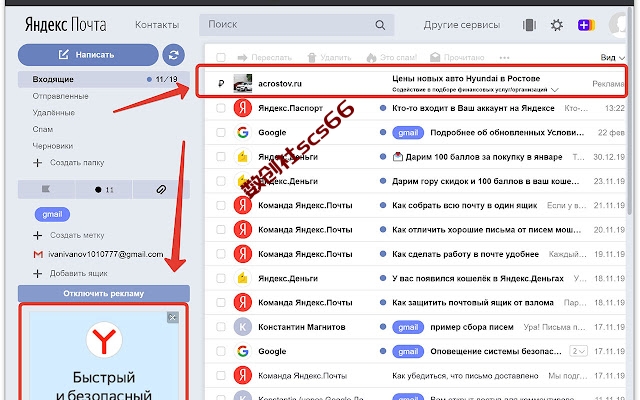Open Другие сервисы menu
The width and height of the screenshot is (640, 400).
pos(462,25)
